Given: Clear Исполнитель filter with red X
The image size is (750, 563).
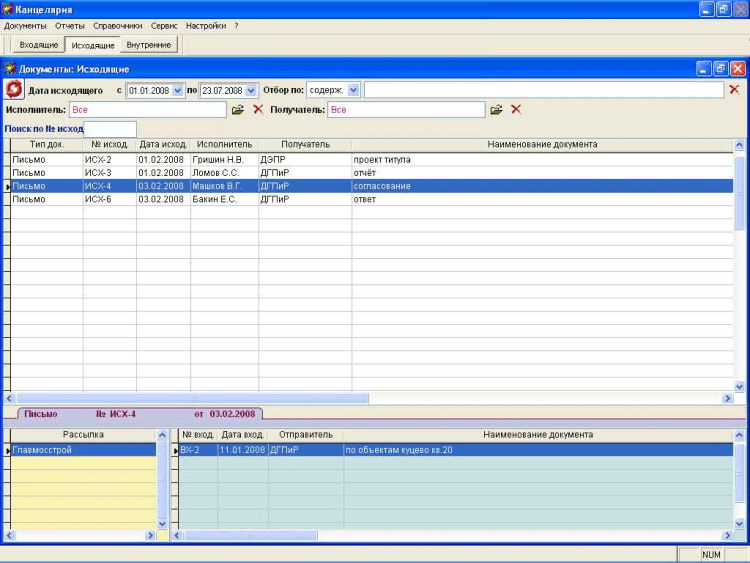Looking at the screenshot, I should [258, 109].
